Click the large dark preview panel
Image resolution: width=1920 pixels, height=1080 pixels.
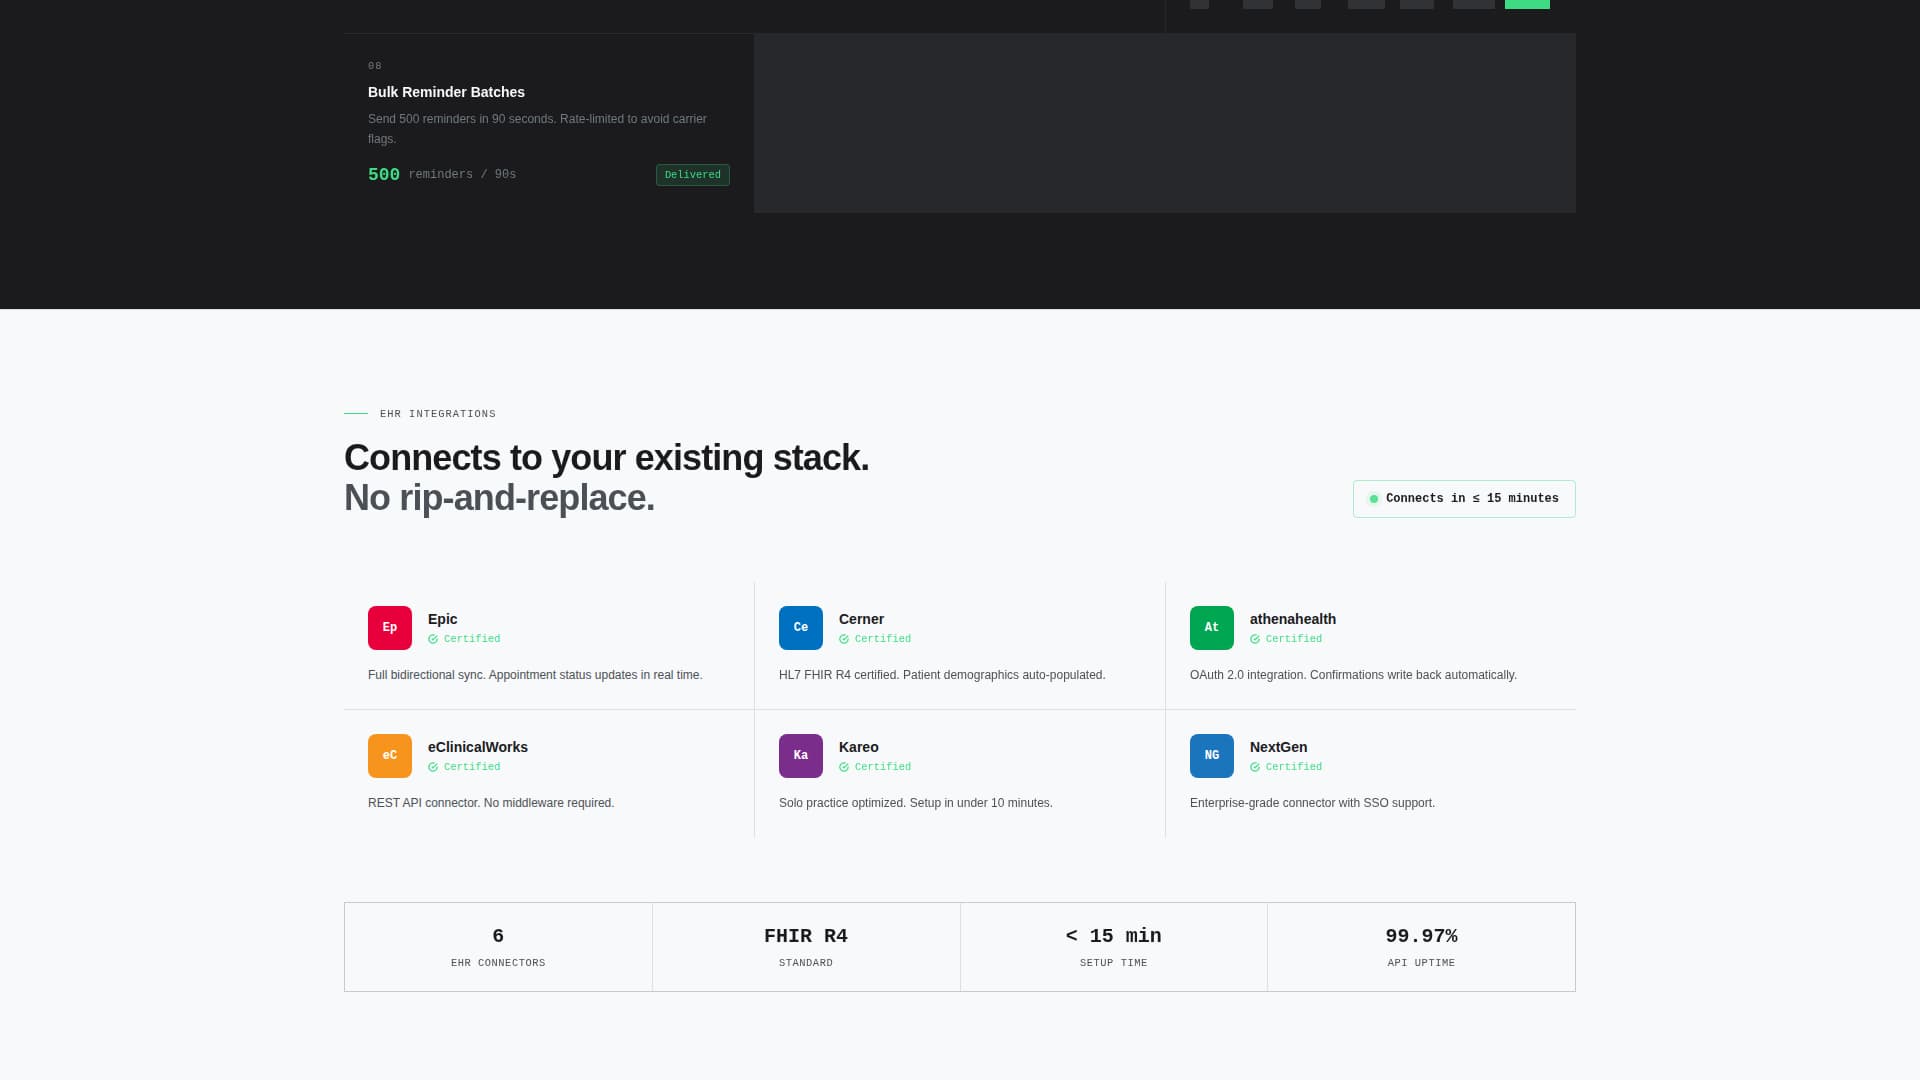(1165, 123)
